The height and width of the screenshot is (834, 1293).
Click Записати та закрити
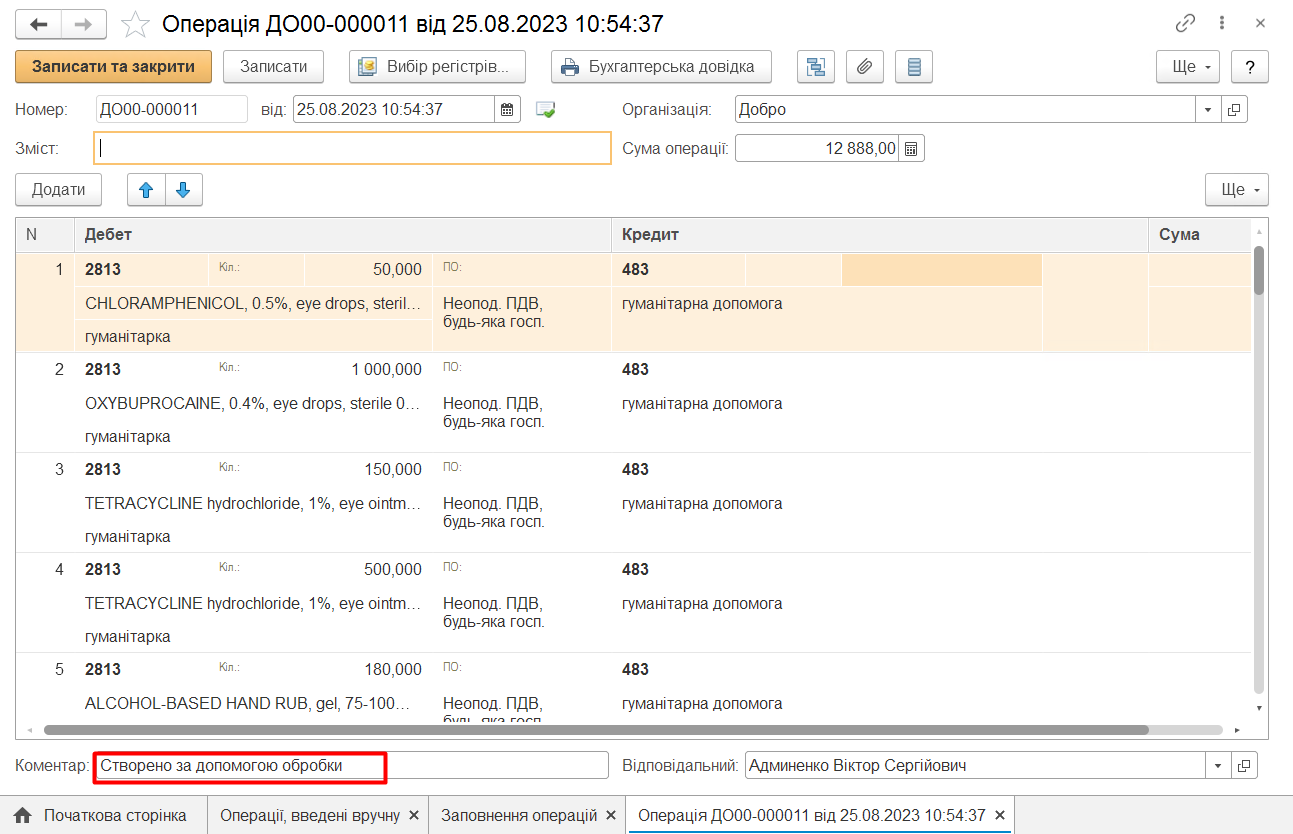pos(113,67)
